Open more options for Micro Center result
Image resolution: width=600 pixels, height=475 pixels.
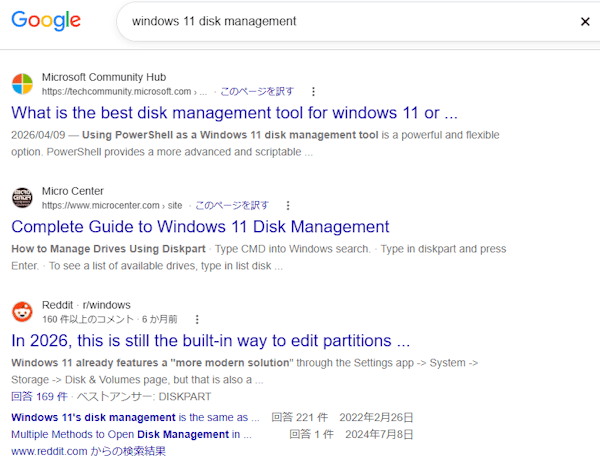click(288, 206)
